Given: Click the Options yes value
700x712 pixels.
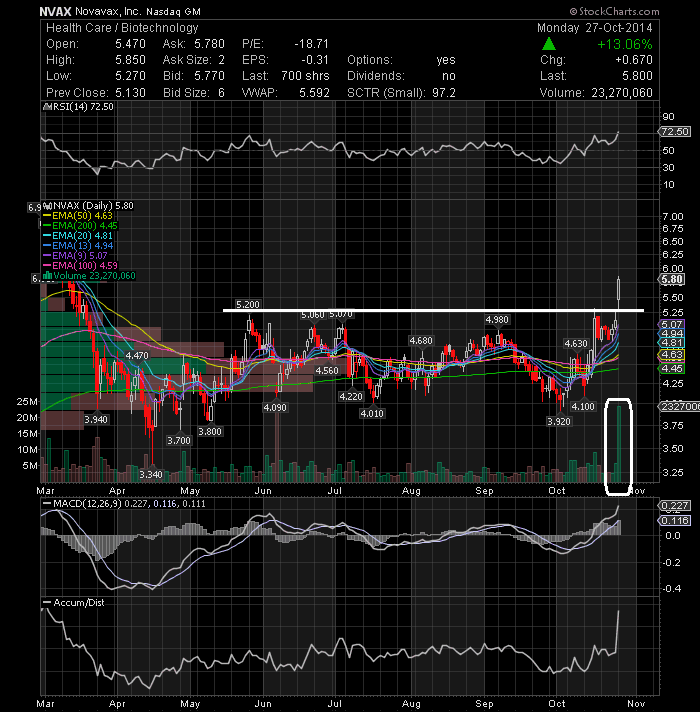Looking at the screenshot, I should tap(446, 60).
